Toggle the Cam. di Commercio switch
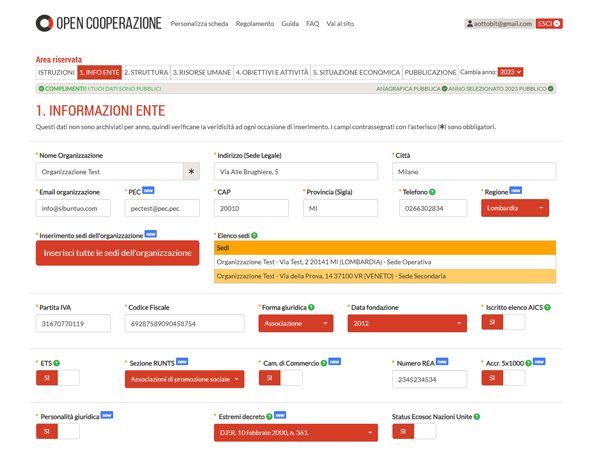Viewport: 600px width, 450px height. click(x=280, y=378)
